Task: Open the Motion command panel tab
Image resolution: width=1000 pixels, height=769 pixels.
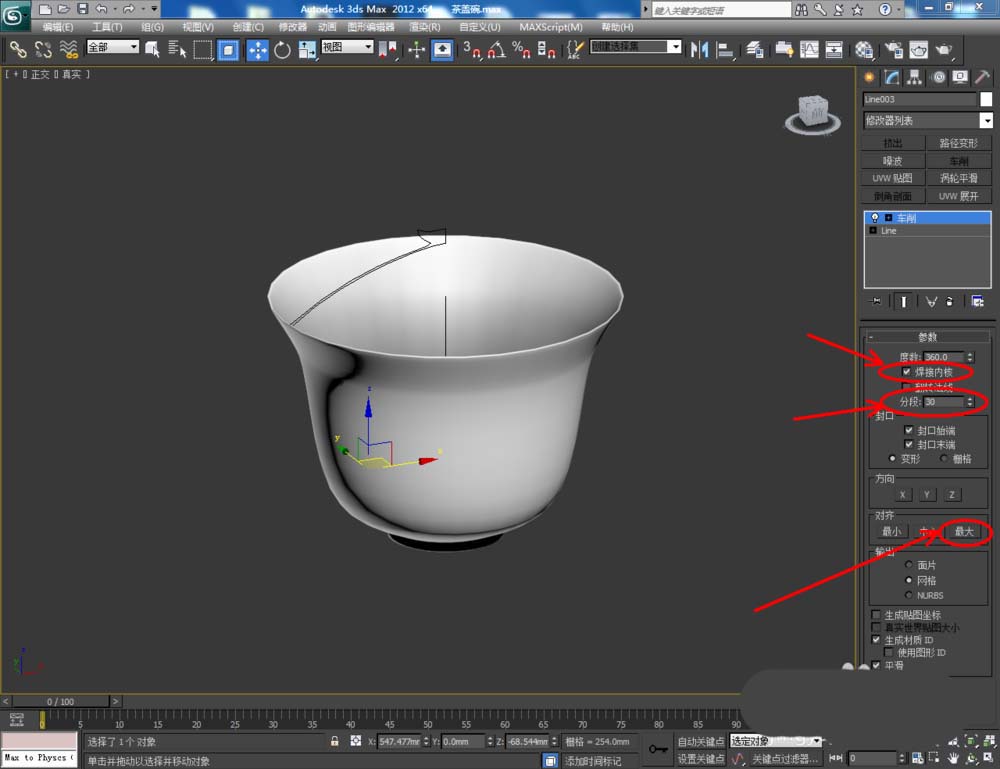Action: point(938,77)
